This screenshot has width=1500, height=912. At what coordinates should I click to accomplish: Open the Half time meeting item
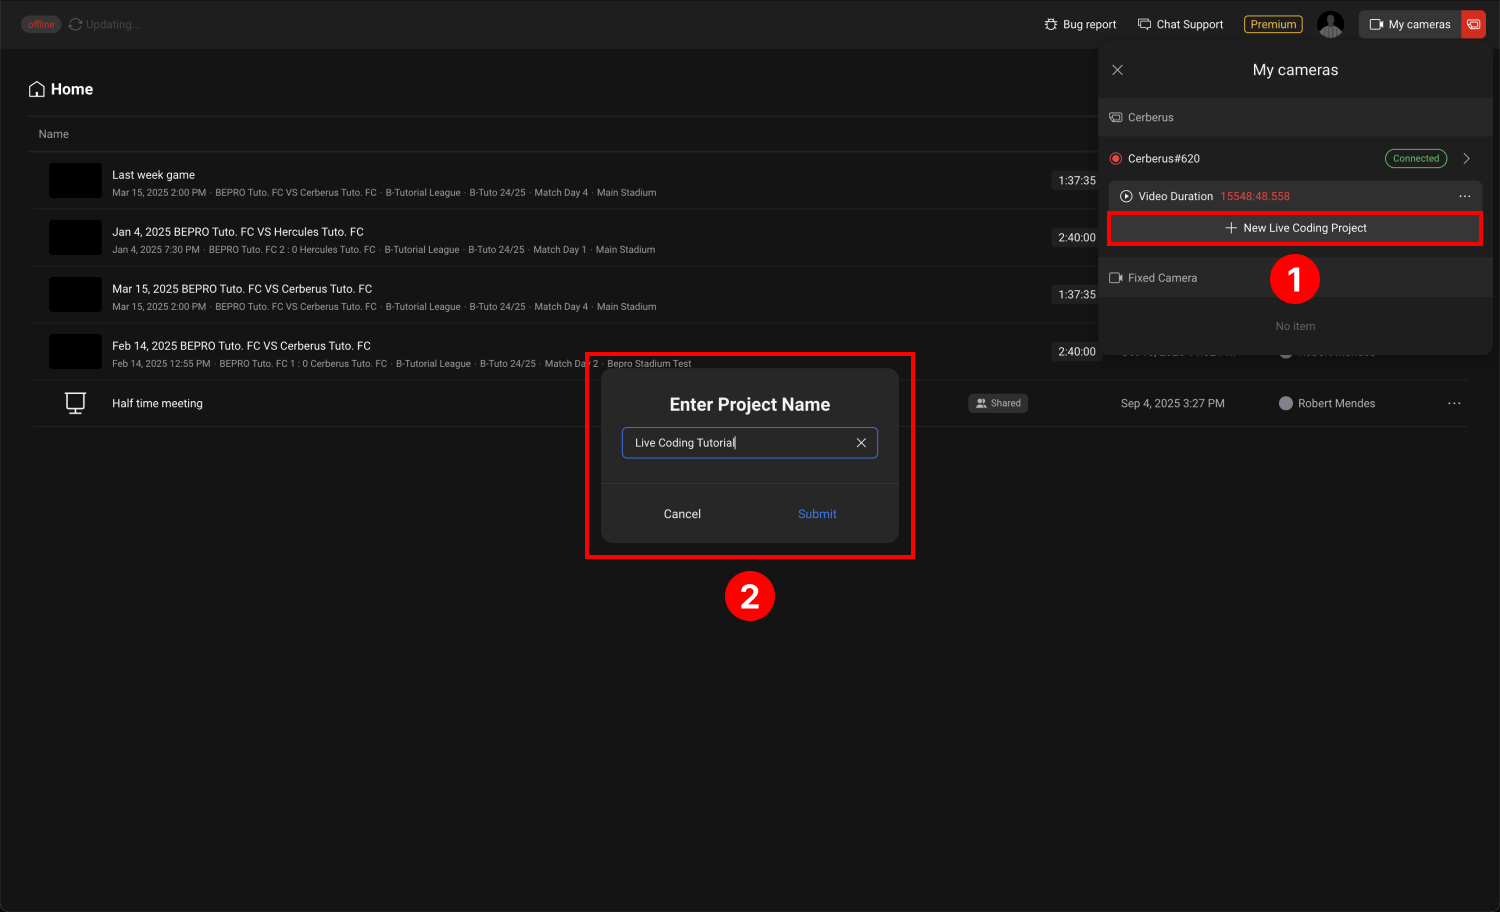tap(157, 403)
